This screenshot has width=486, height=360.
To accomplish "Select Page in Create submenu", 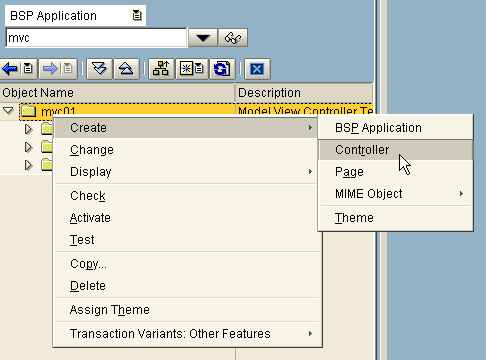I will tap(396, 172).
